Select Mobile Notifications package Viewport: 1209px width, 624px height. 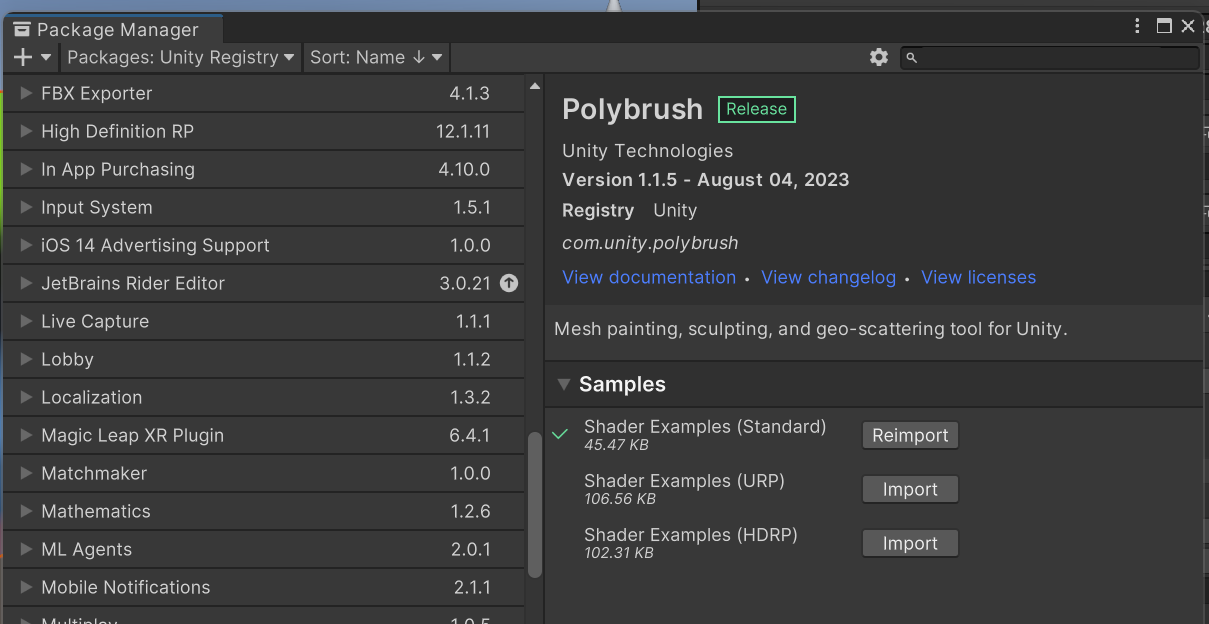coord(264,587)
